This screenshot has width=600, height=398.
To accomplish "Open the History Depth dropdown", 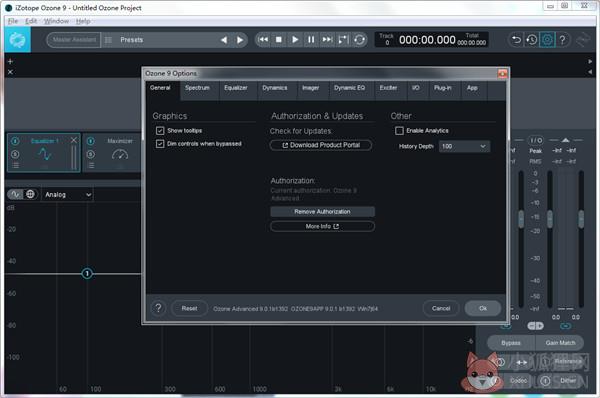I will click(x=464, y=147).
